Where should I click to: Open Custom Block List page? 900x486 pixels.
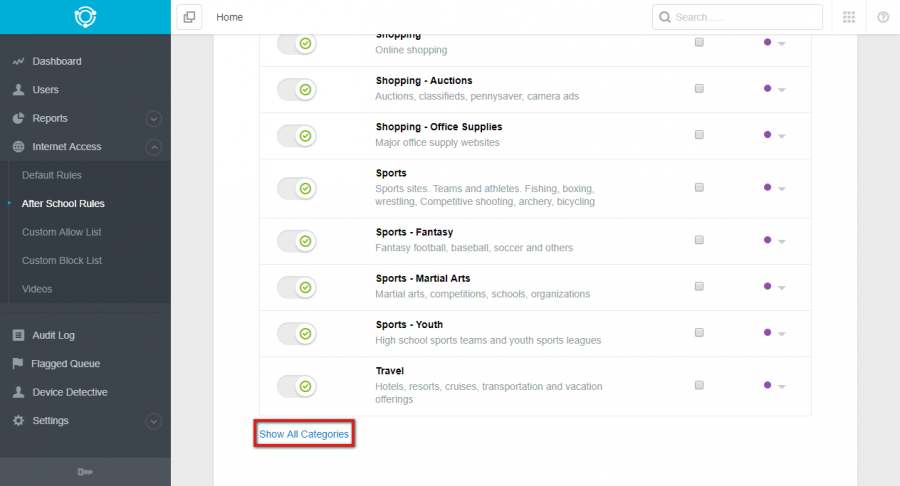coord(62,261)
